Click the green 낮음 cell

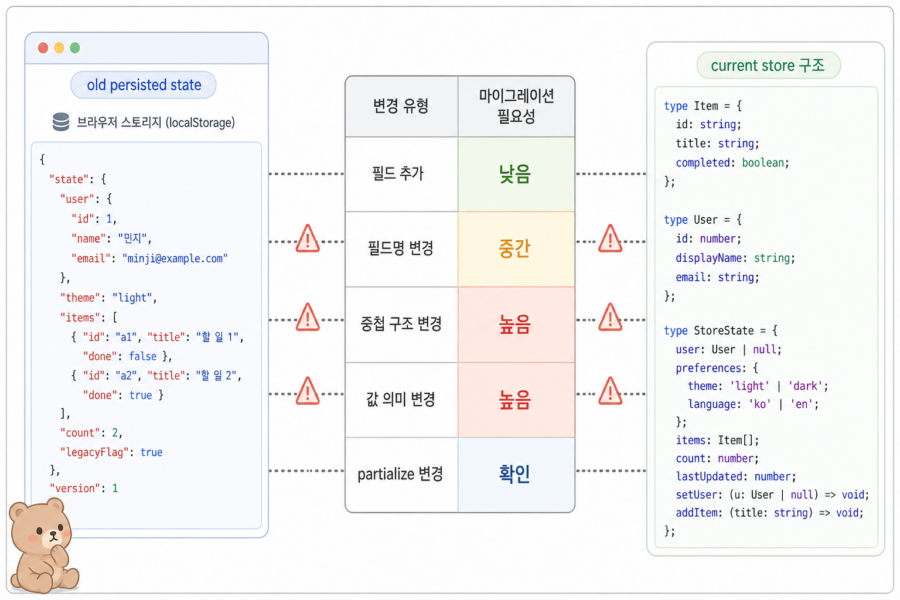coord(516,174)
